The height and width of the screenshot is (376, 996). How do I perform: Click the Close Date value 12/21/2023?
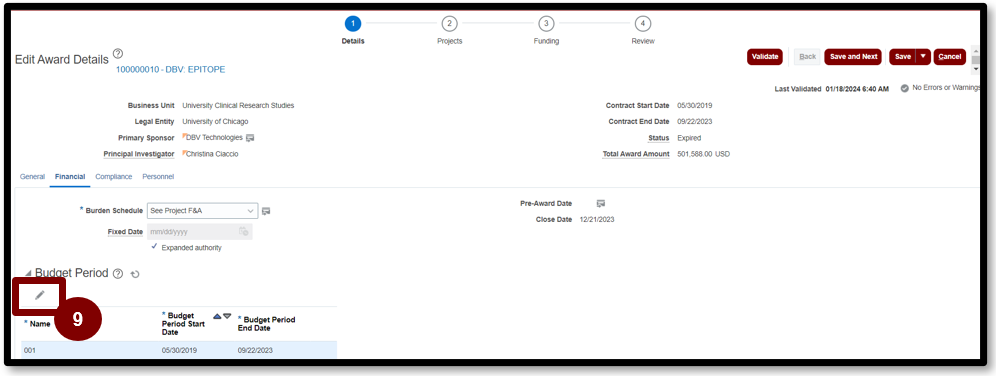(597, 220)
